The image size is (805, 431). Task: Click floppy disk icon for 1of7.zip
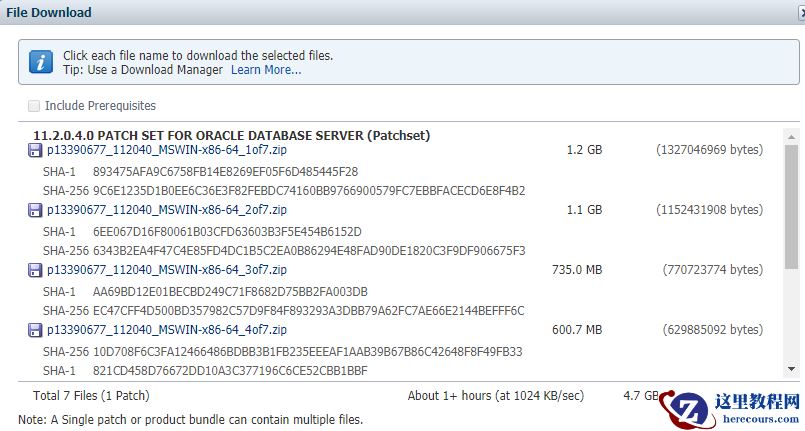[x=35, y=150]
